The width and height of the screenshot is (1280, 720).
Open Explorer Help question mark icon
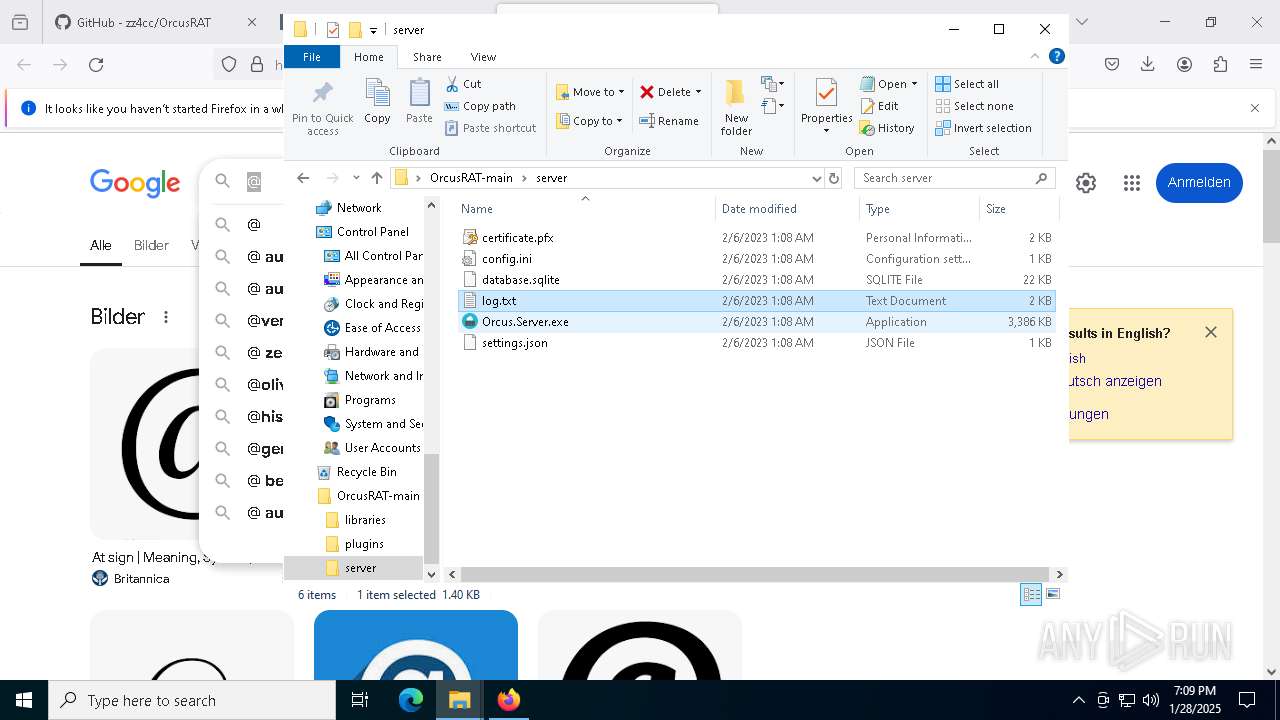pos(1056,57)
